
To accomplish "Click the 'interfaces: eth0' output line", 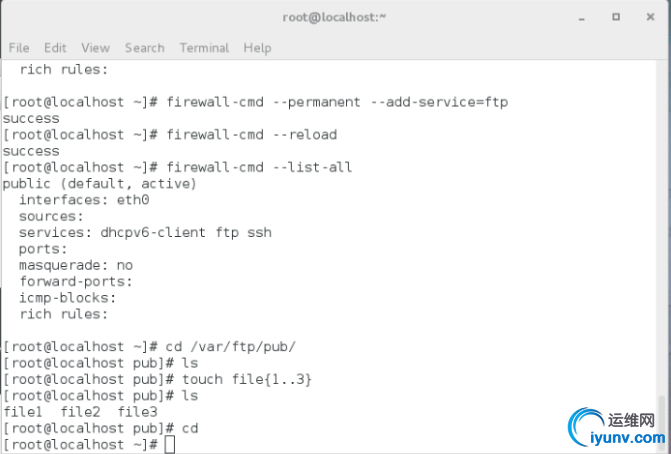I will click(84, 200).
